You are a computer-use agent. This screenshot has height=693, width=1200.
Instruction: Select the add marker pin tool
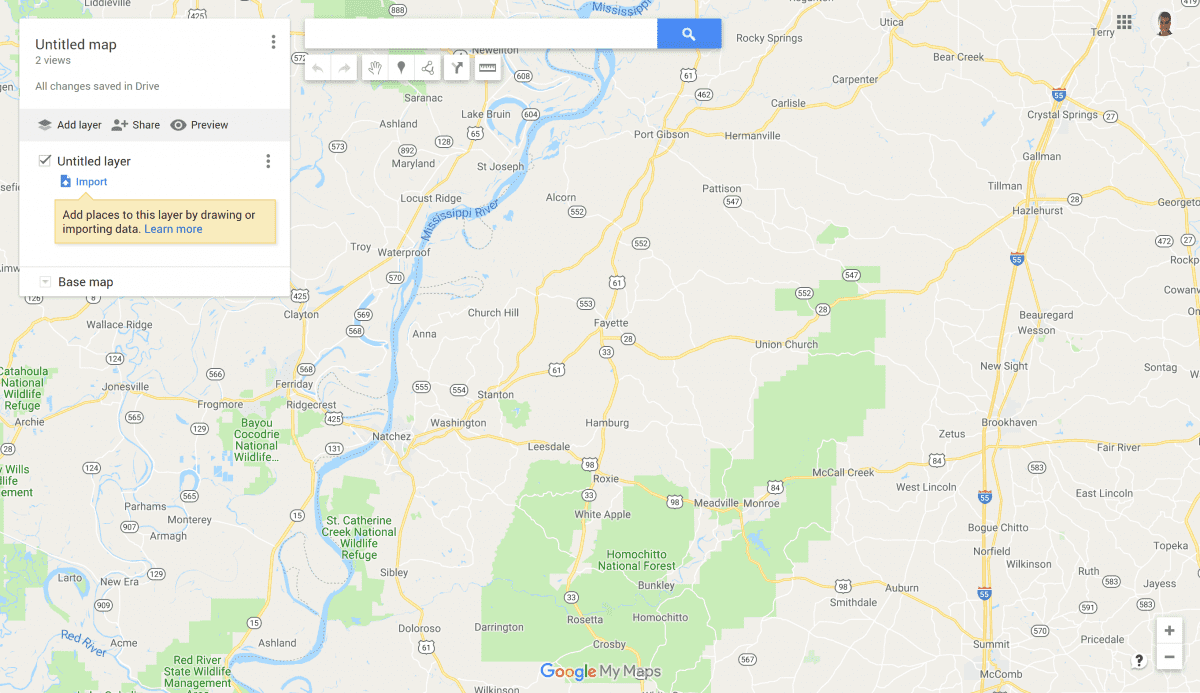click(x=402, y=68)
